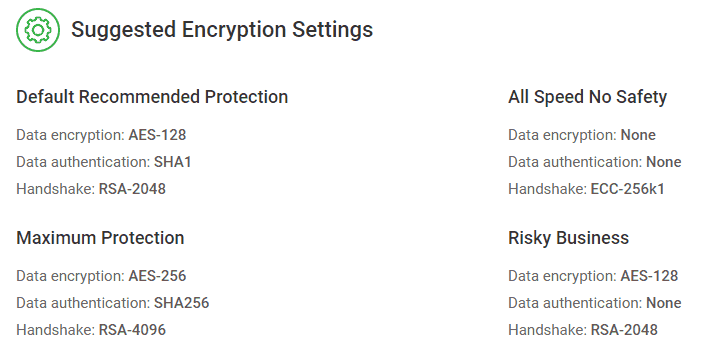Click Handshake label under All Speed No Safety
Image resolution: width=708 pixels, height=361 pixels.
click(x=548, y=189)
